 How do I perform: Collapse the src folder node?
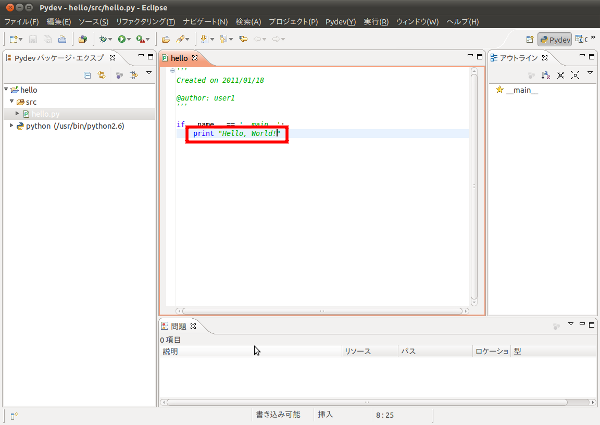(x=12, y=101)
